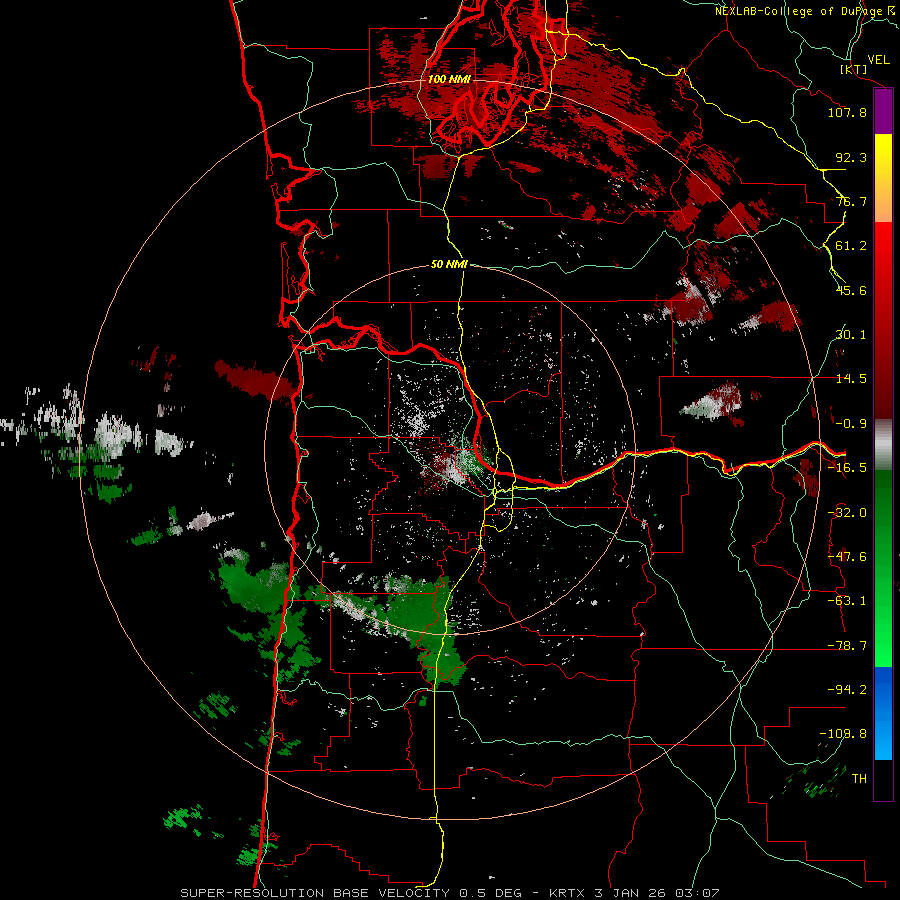Click the VEL legend title
The width and height of the screenshot is (900, 900).
(878, 60)
